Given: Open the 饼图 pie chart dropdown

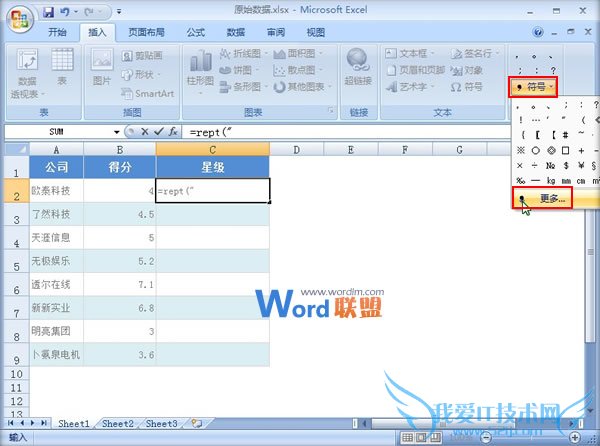Looking at the screenshot, I should pyautogui.click(x=239, y=70).
